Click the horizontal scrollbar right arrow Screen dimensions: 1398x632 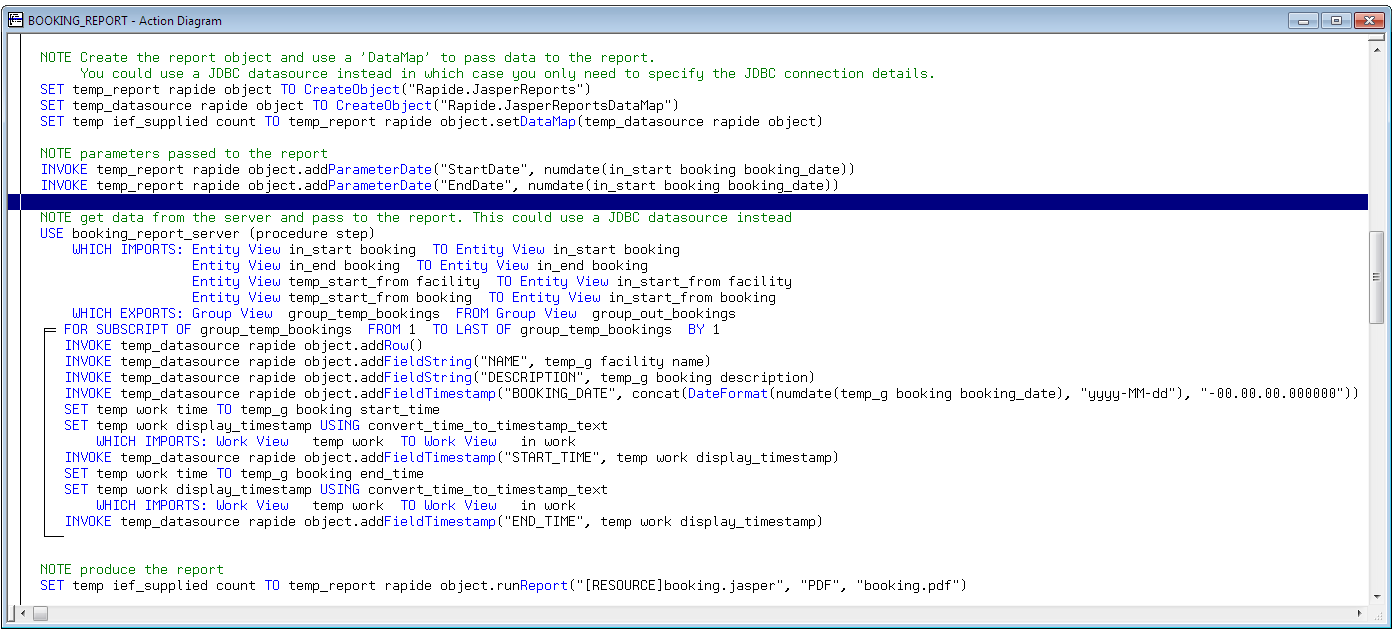pyautogui.click(x=1361, y=613)
